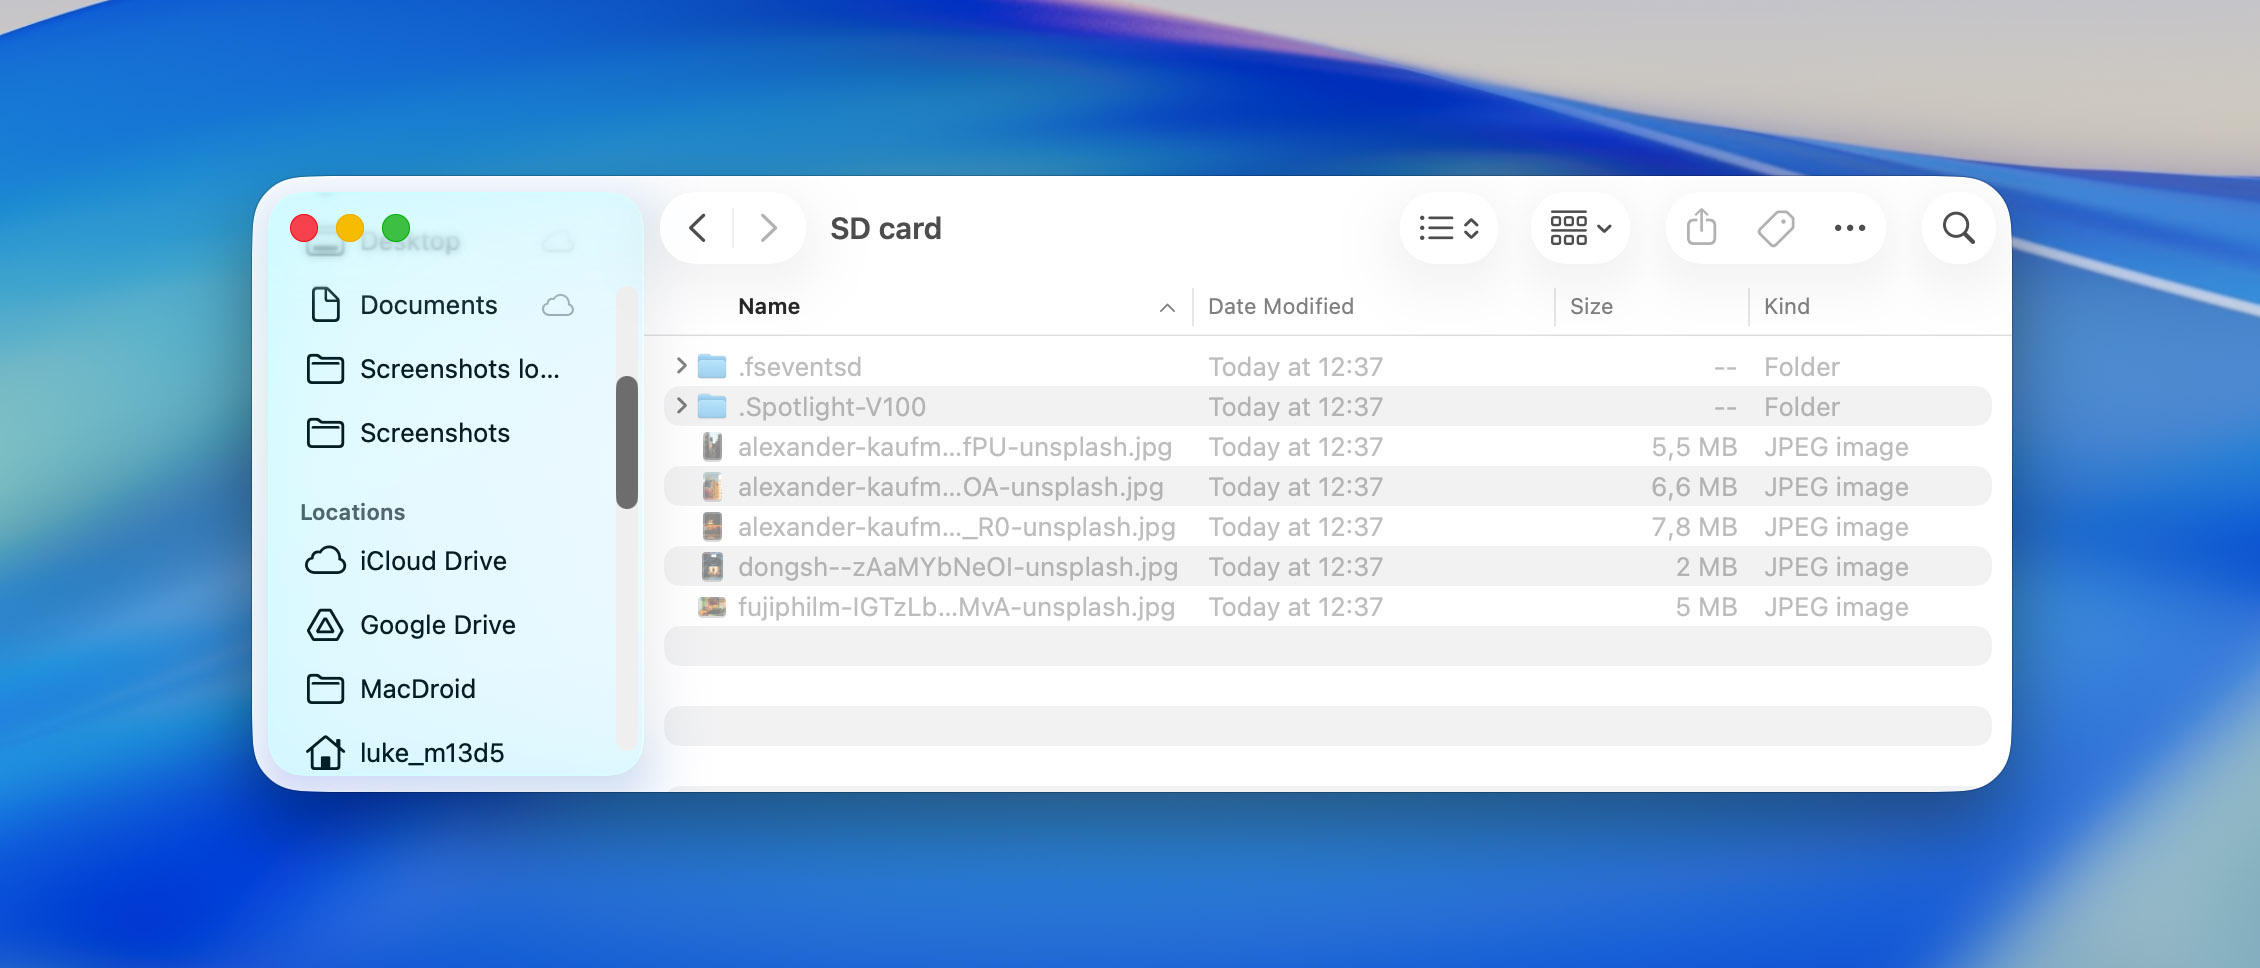The height and width of the screenshot is (968, 2260).
Task: Click the Google Drive triangle icon
Action: [x=325, y=624]
